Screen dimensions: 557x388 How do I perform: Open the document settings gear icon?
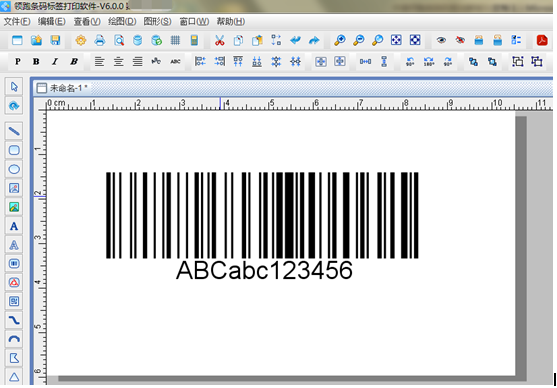pyautogui.click(x=81, y=41)
